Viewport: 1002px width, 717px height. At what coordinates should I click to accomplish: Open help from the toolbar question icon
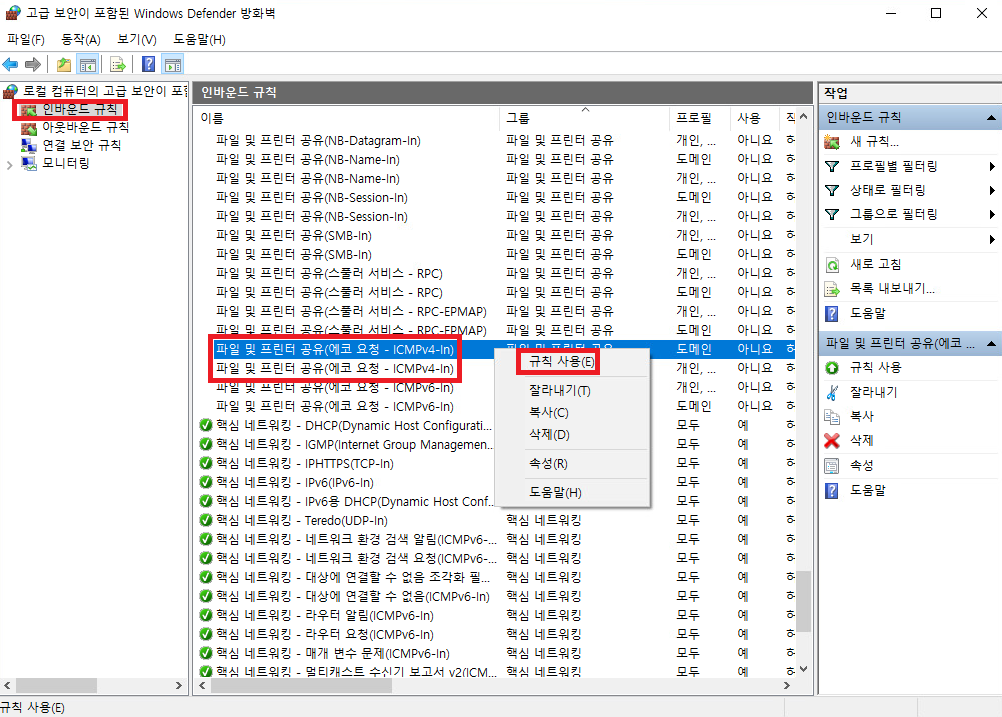click(148, 65)
